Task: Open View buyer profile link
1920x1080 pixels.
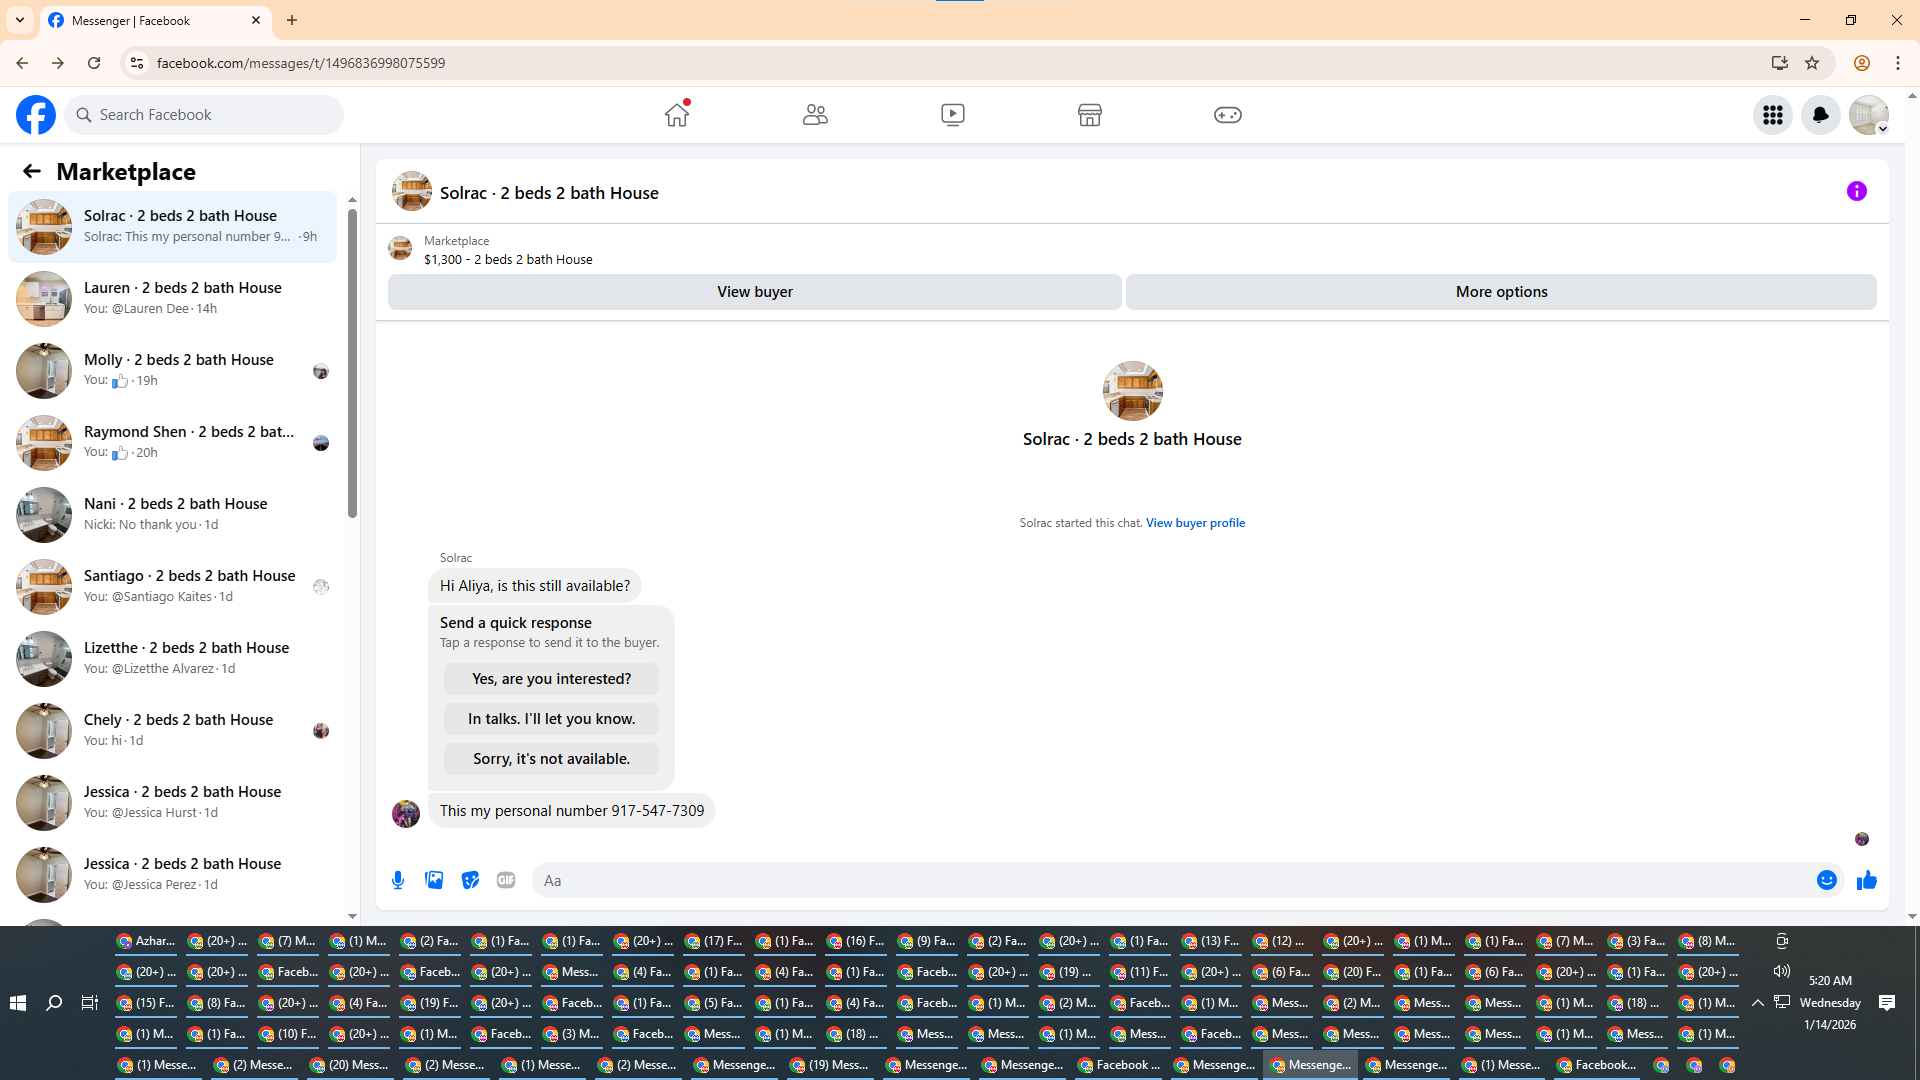Action: pos(1195,523)
